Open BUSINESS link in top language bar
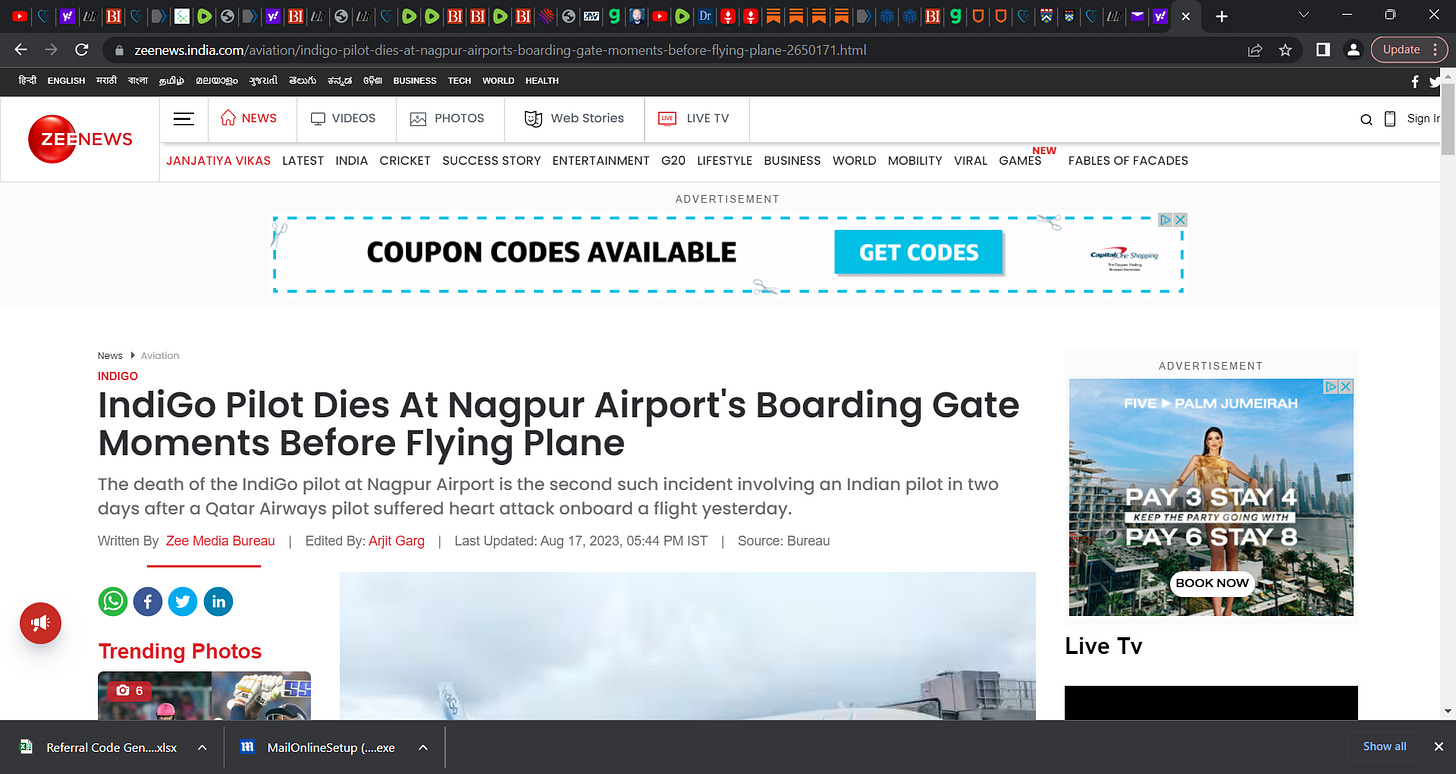 (x=415, y=81)
